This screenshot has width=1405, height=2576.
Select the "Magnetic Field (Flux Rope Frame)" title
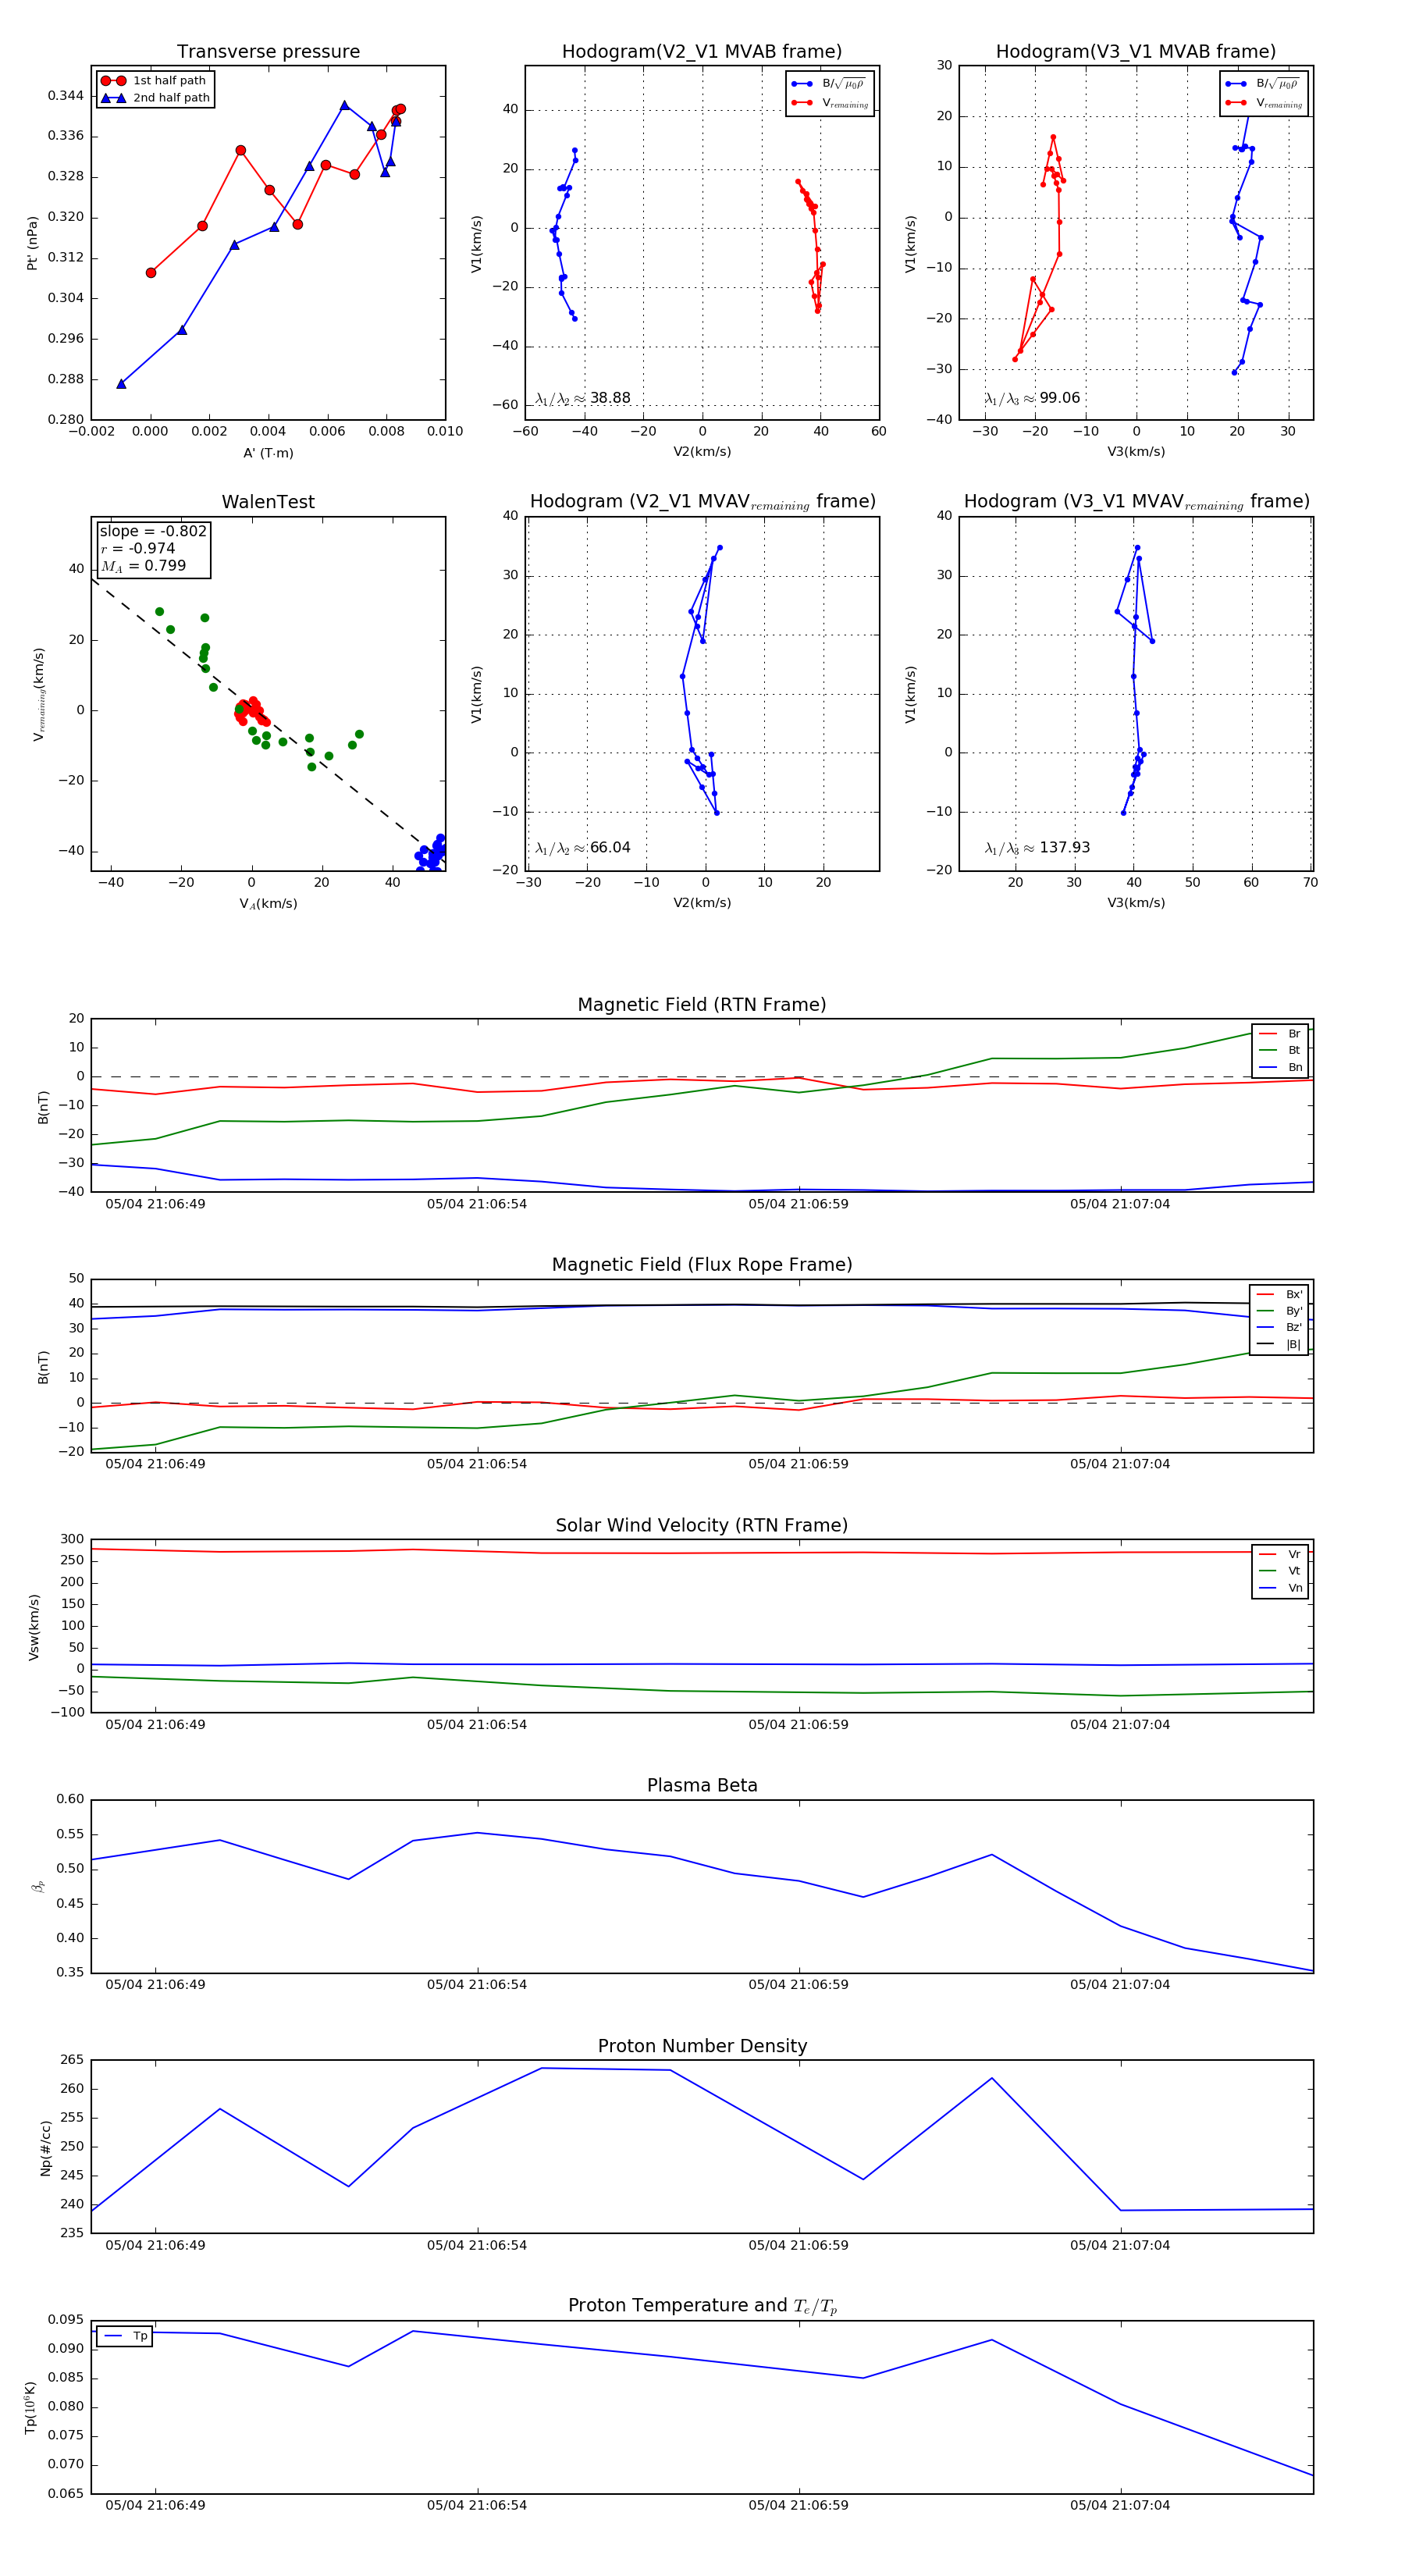click(702, 1265)
